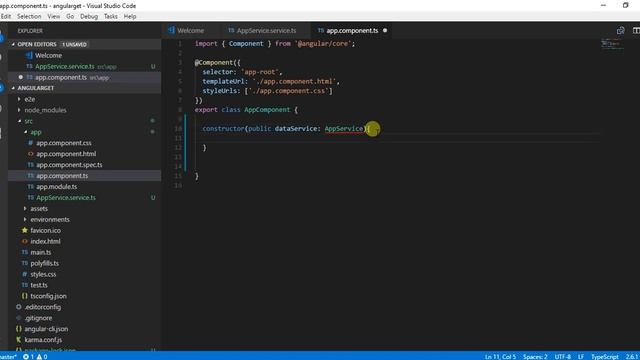Click the 1 UNSAVED badge
Viewport: 640px width, 360px height.
[x=74, y=44]
